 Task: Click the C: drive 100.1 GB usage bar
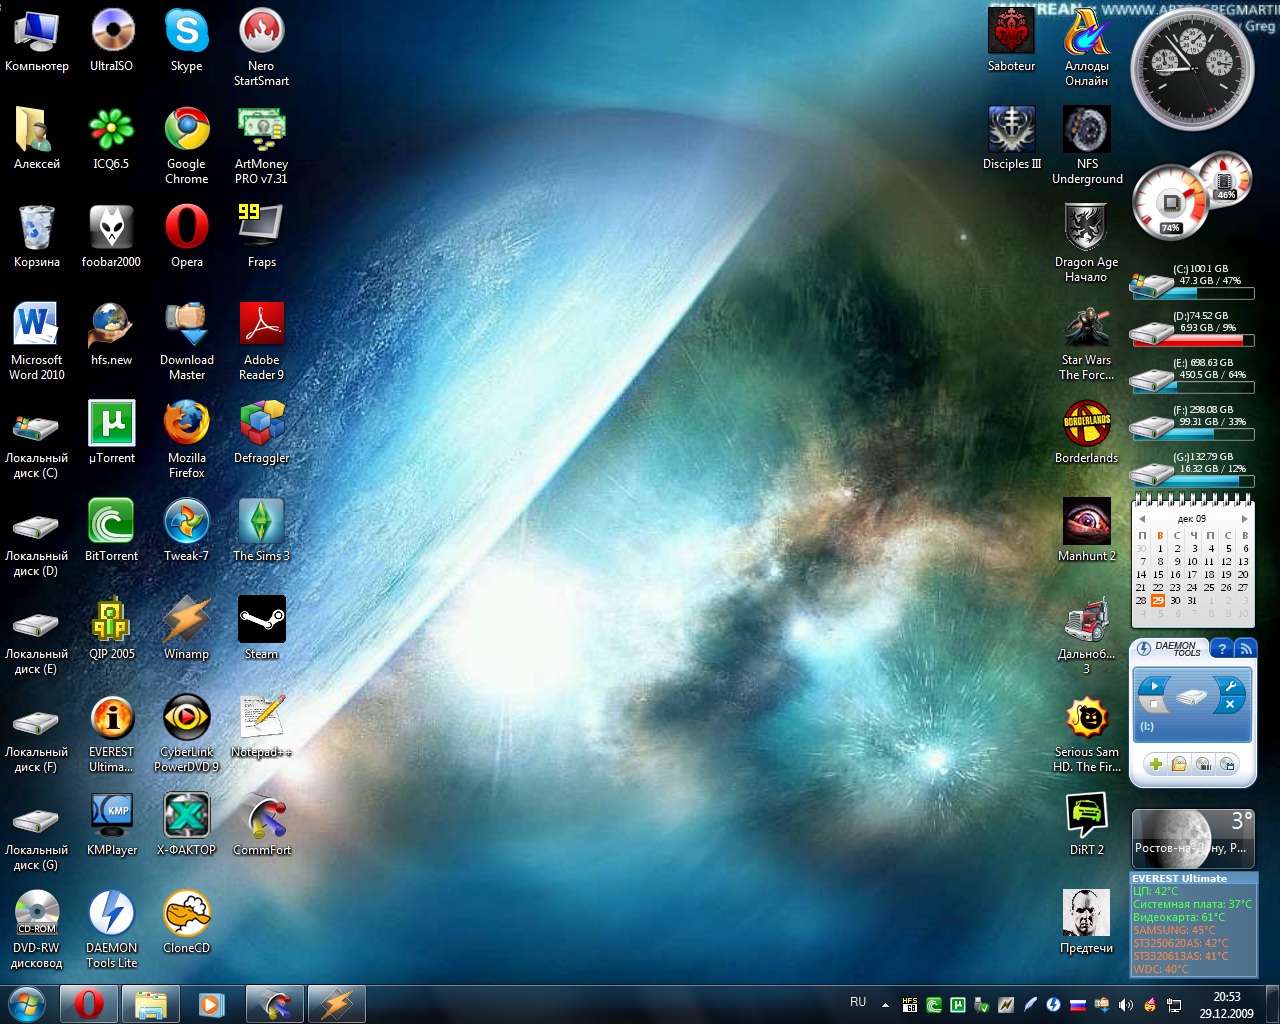1192,294
